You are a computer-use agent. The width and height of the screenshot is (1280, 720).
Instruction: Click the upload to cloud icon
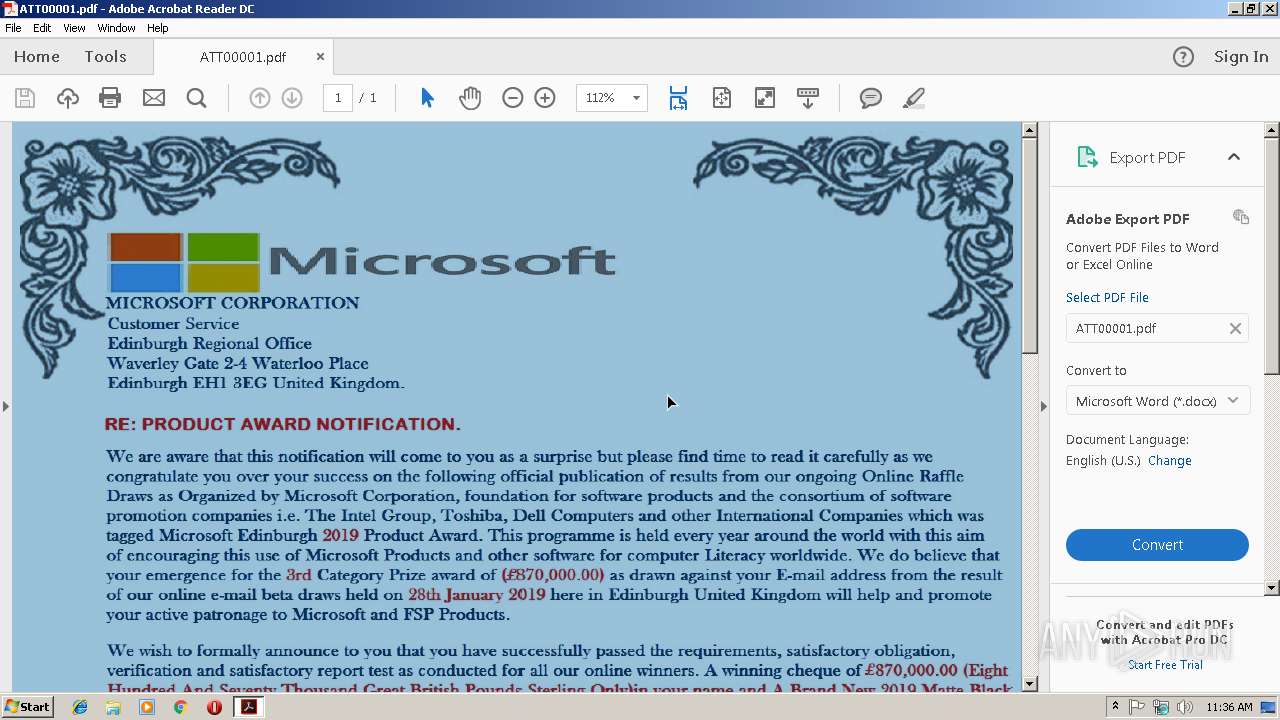pos(68,98)
